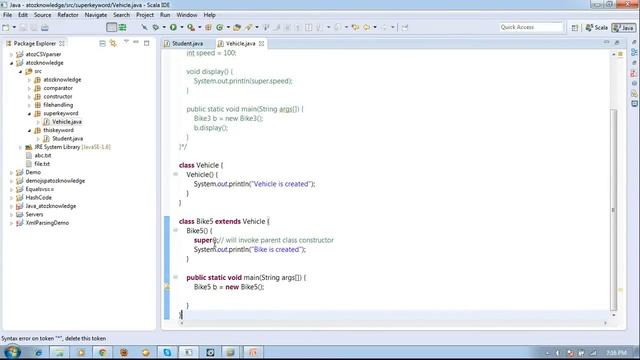Collapse the src folder node
Screen dimensions: 640x360
coord(20,71)
